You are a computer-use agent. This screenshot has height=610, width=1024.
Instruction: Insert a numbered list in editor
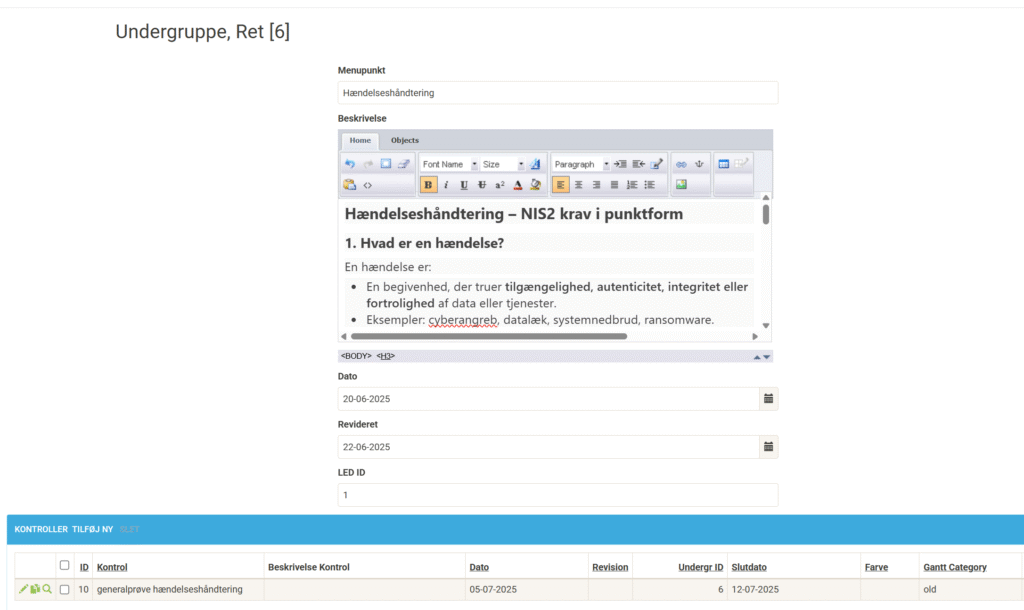tap(632, 185)
